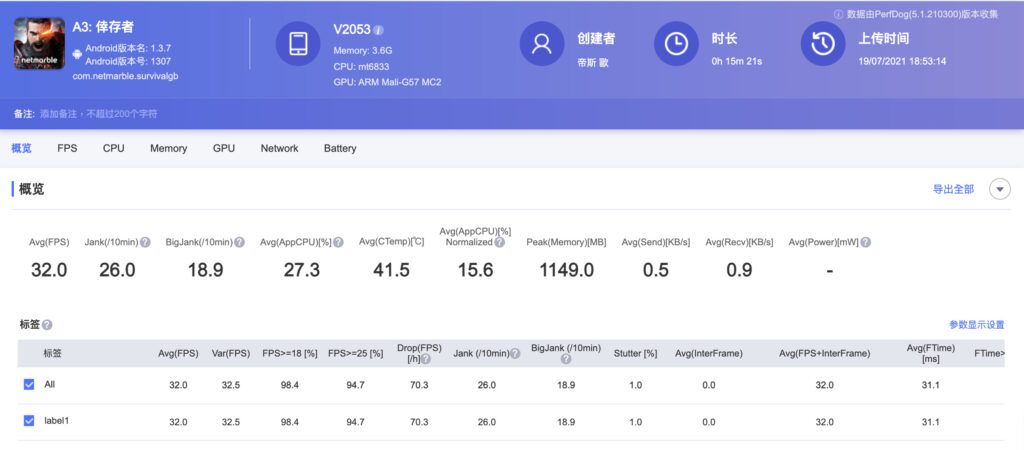Click help icon under Drop(FPS) column
The image size is (1024, 450).
click(425, 359)
